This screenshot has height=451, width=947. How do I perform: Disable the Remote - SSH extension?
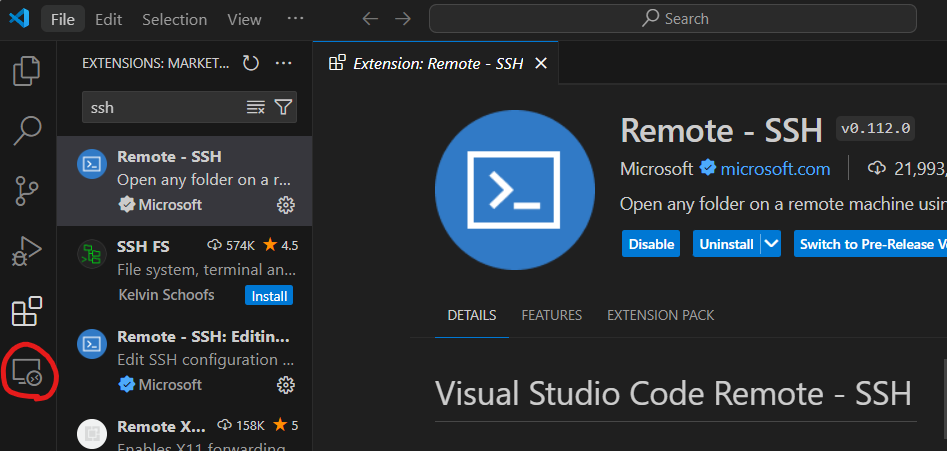tap(651, 244)
